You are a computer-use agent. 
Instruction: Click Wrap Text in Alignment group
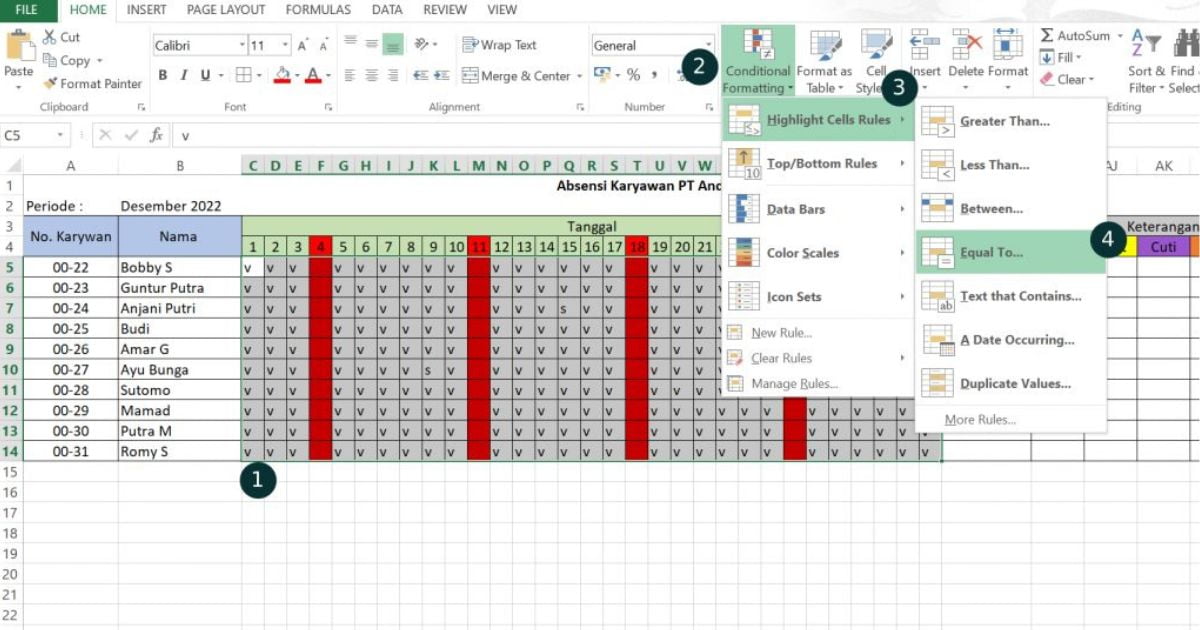[x=499, y=45]
